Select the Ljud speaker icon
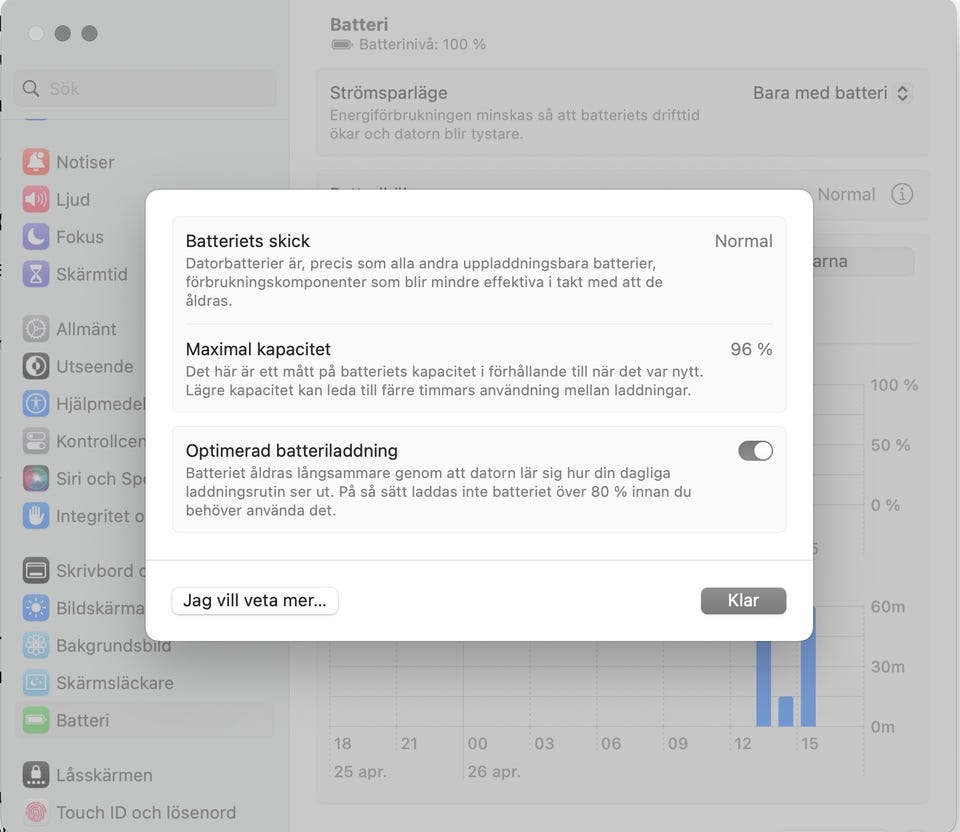This screenshot has height=832, width=960. point(36,200)
